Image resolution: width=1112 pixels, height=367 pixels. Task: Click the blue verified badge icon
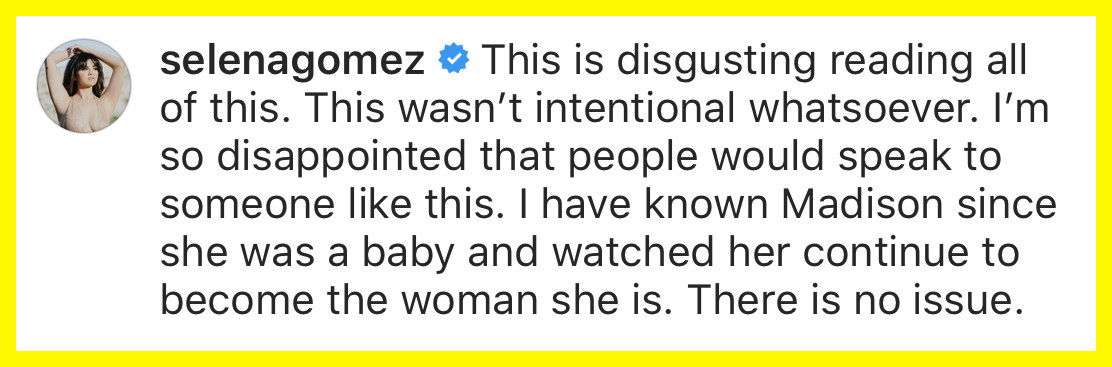(x=453, y=60)
